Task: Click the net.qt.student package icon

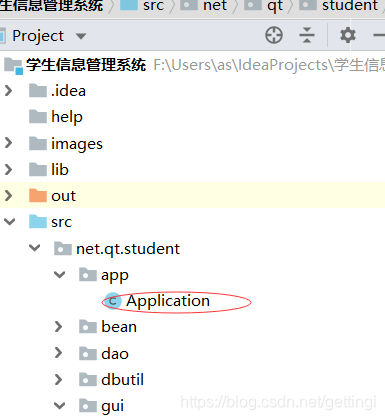Action: pos(63,248)
